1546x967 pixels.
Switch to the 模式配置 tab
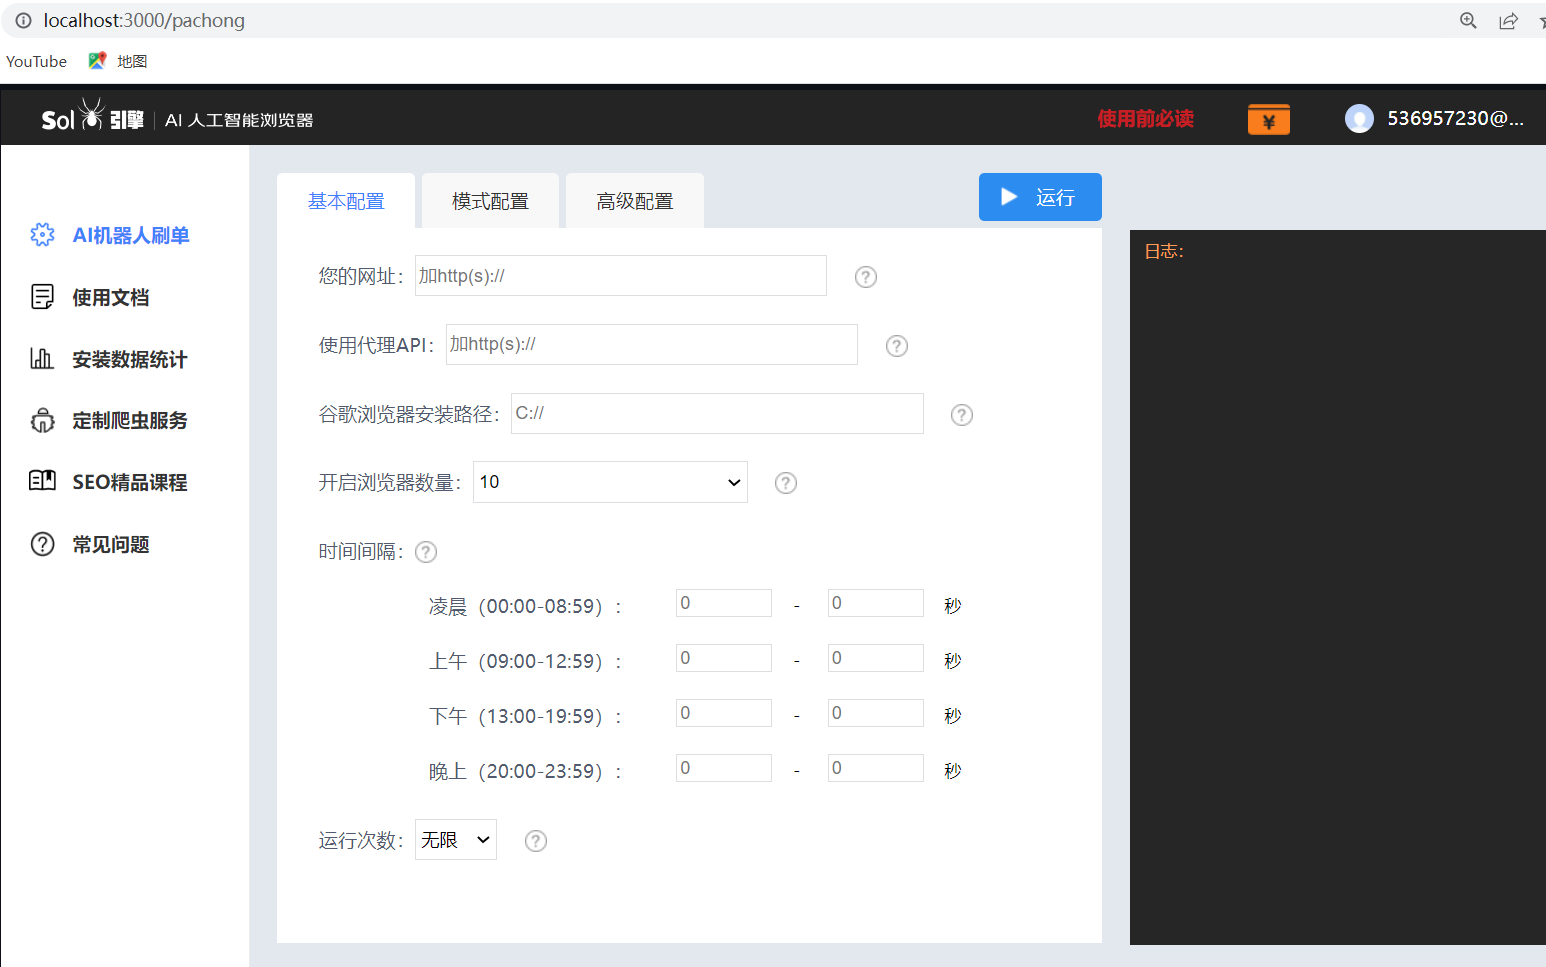pos(490,201)
